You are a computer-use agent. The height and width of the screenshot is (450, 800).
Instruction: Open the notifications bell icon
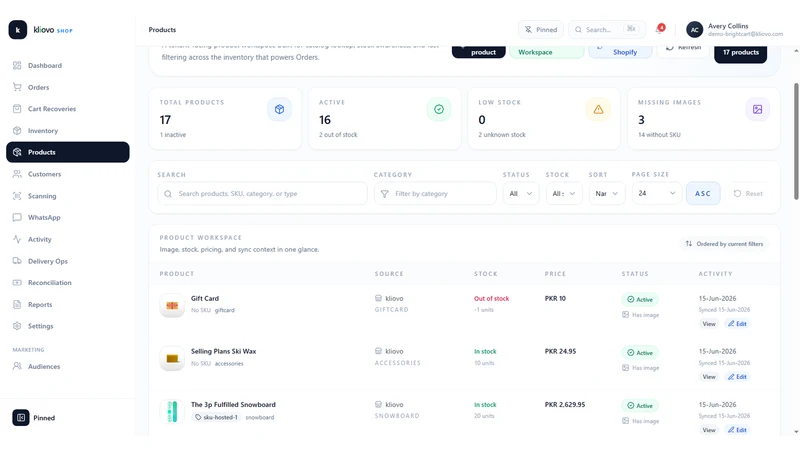660,29
